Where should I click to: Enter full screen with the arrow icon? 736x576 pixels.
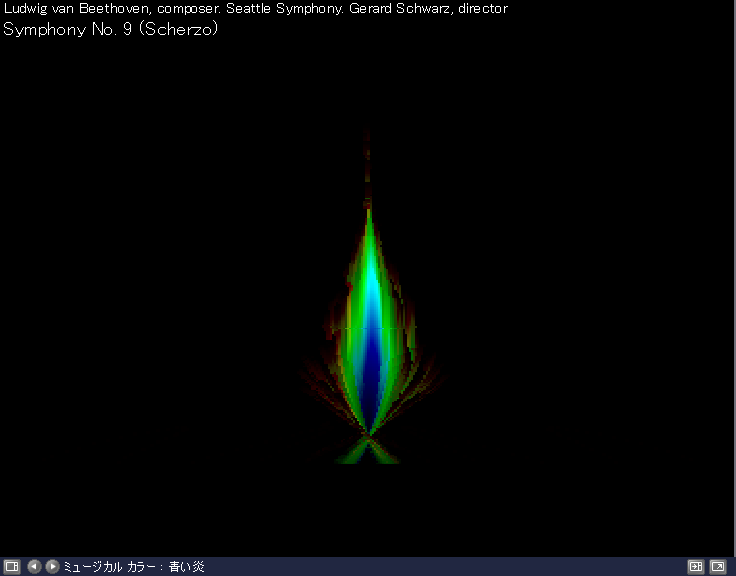717,567
